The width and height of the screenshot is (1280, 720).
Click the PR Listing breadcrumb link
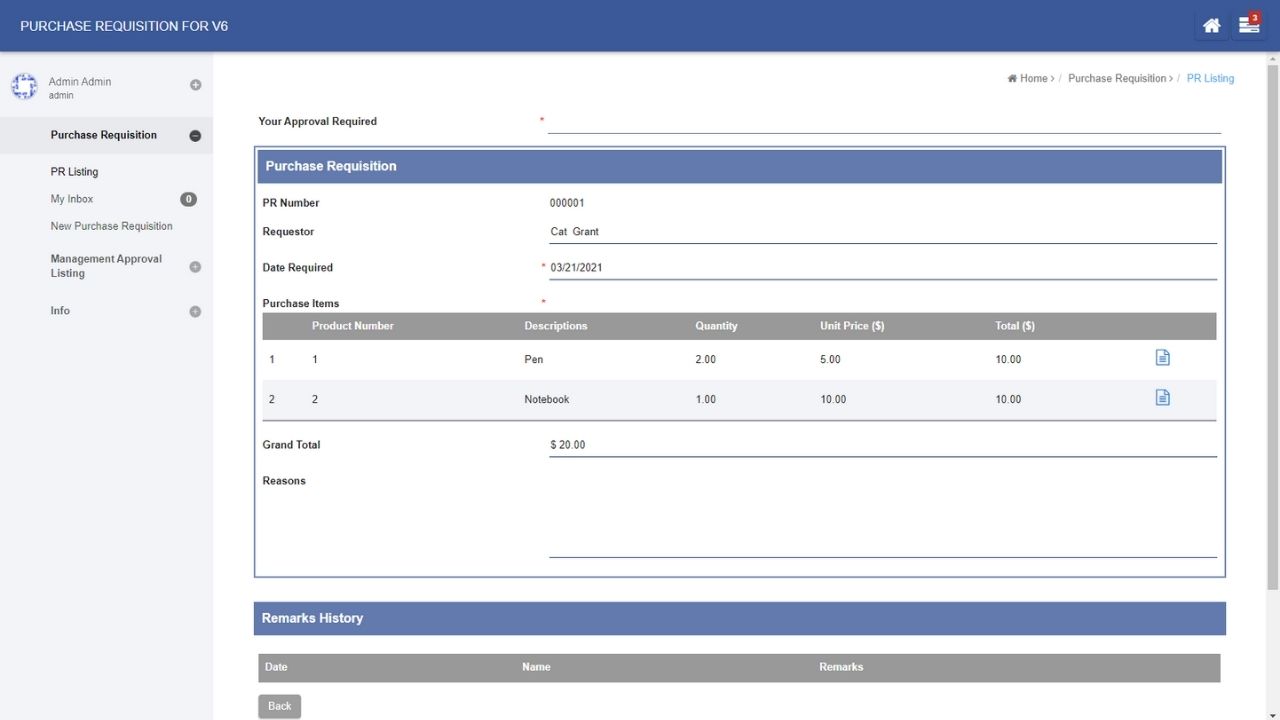click(1210, 79)
